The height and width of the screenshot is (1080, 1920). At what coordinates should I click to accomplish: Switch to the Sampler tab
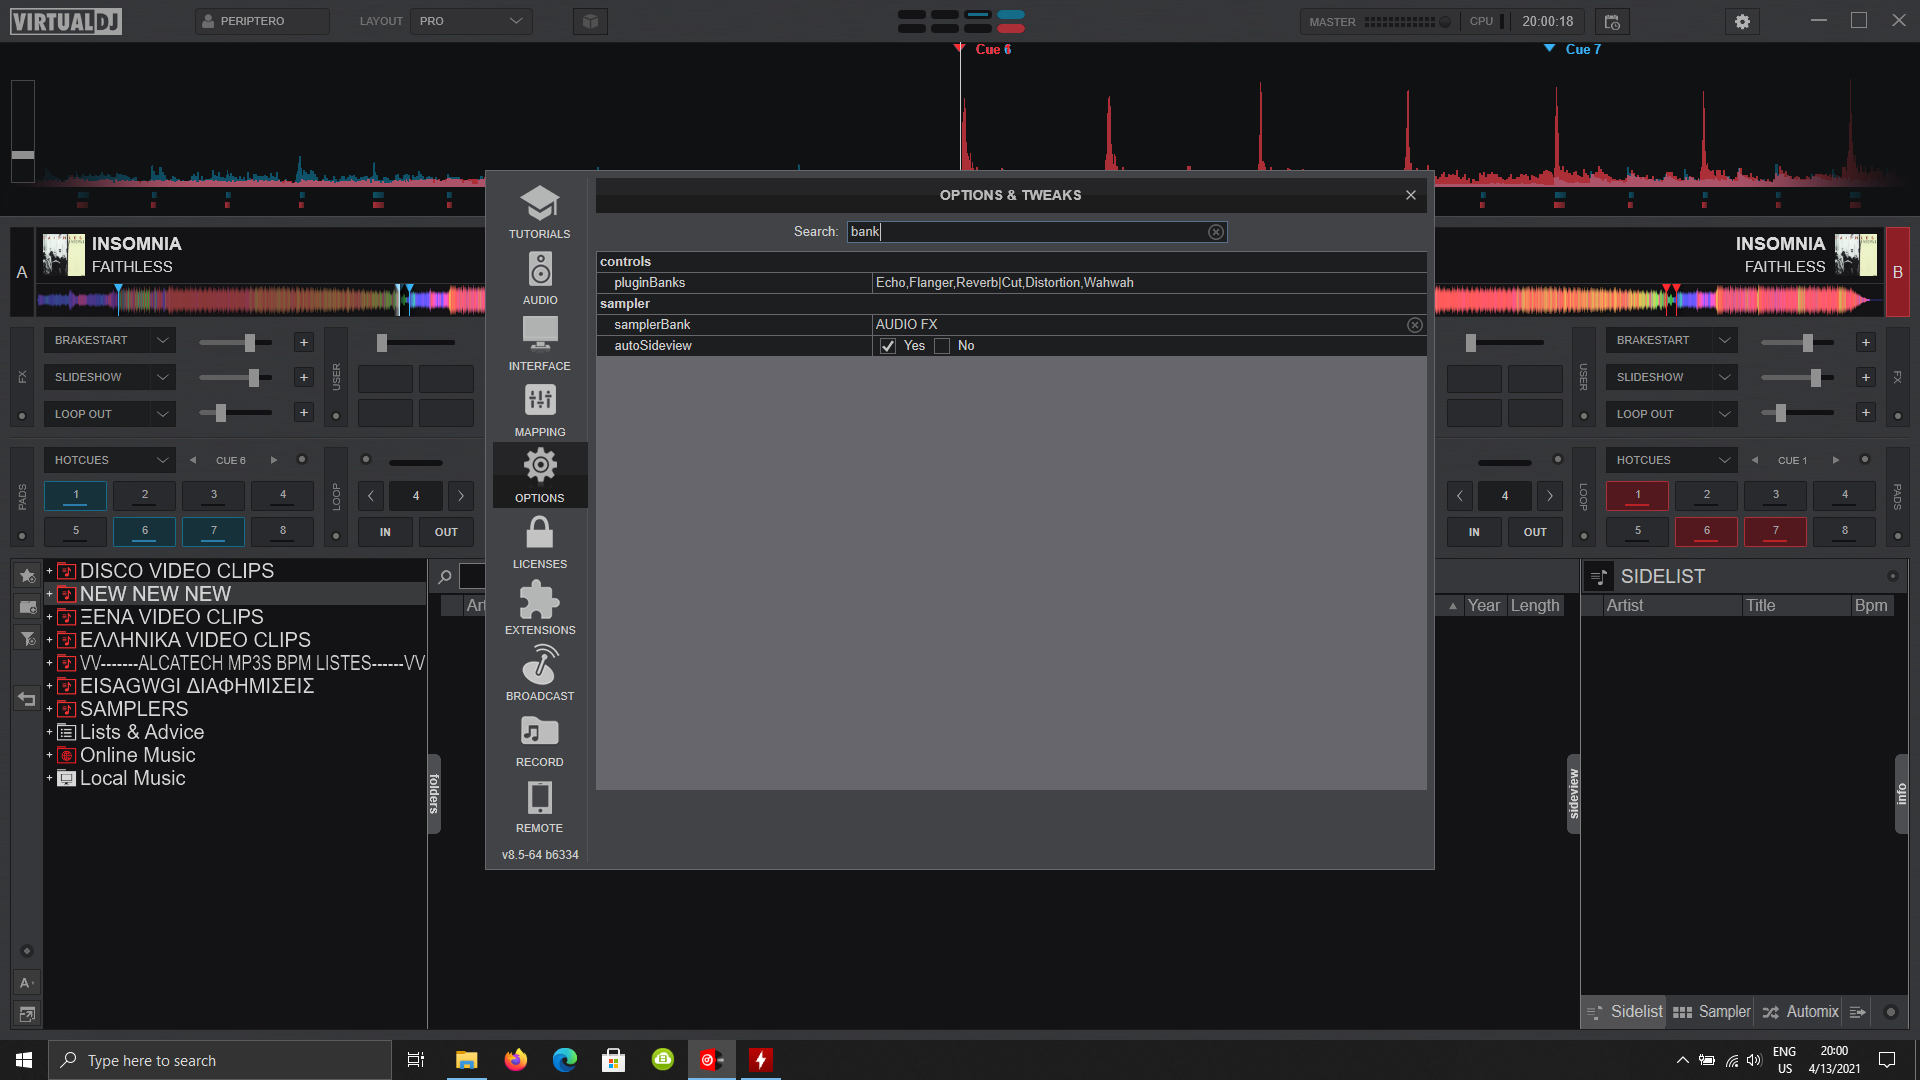1712,1012
